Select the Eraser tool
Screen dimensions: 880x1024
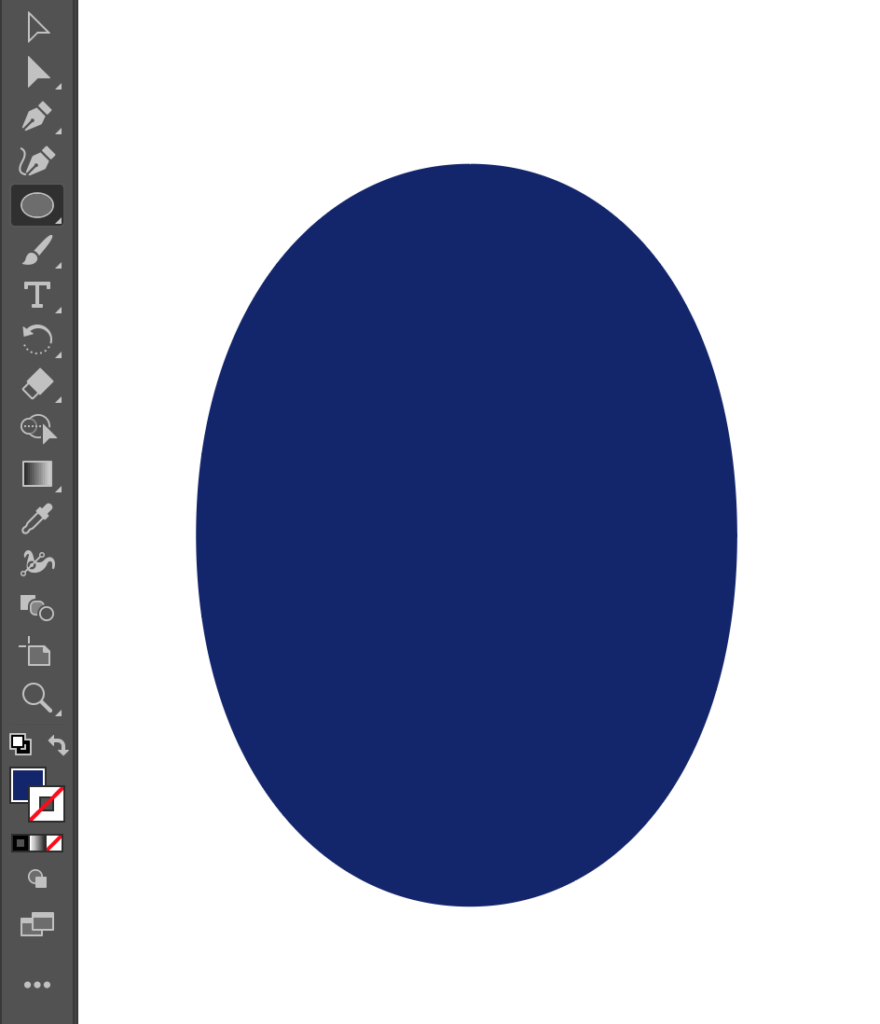37,384
